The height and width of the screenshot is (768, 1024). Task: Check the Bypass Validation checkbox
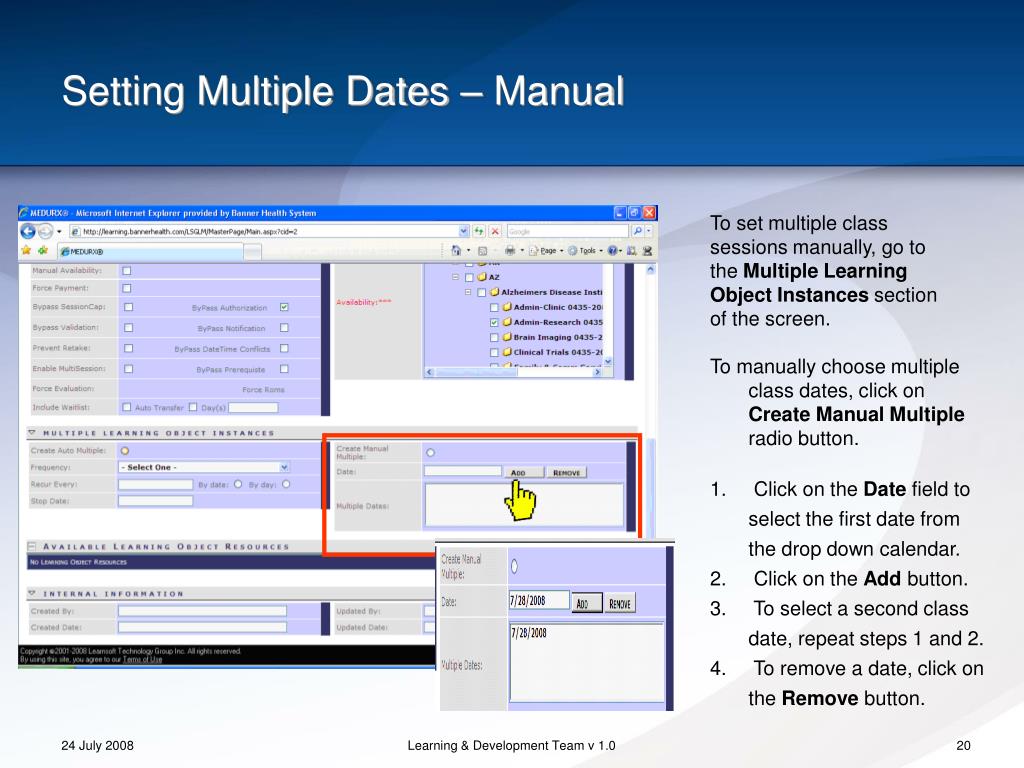click(x=129, y=328)
